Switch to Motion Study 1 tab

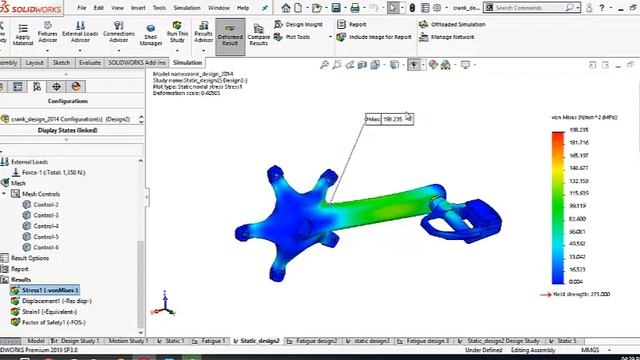(x=128, y=341)
